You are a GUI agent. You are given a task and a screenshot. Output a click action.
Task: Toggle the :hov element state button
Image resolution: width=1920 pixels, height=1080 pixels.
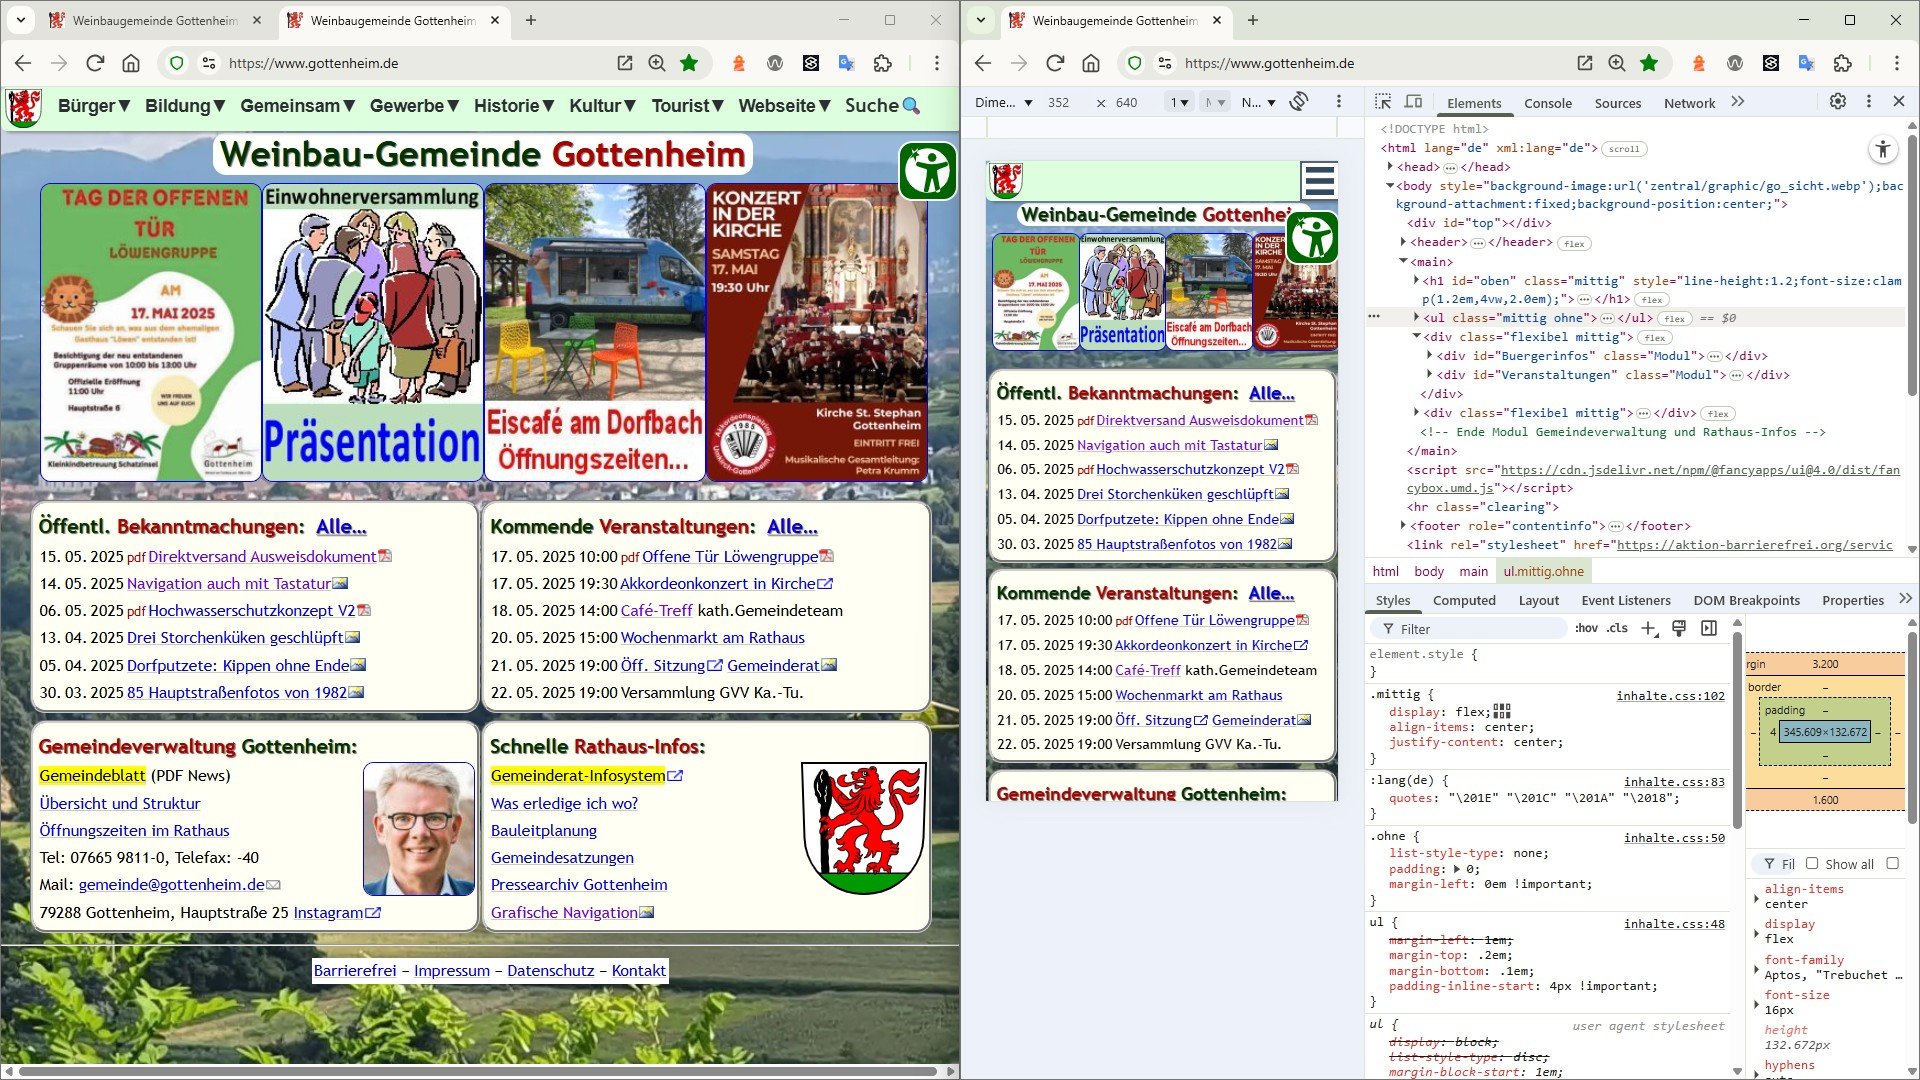coord(1586,629)
